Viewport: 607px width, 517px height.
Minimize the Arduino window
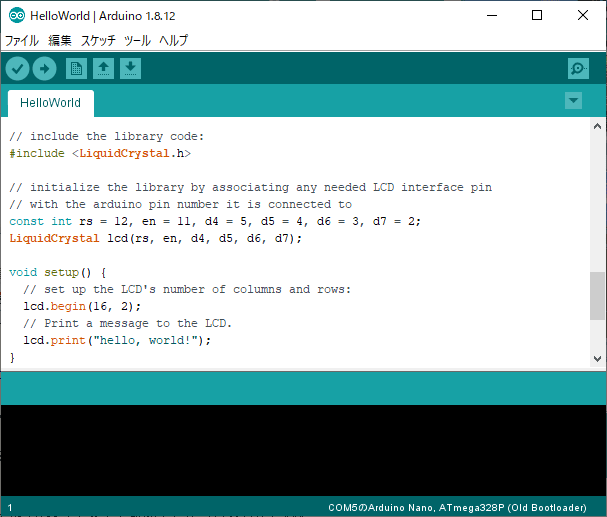click(x=492, y=15)
